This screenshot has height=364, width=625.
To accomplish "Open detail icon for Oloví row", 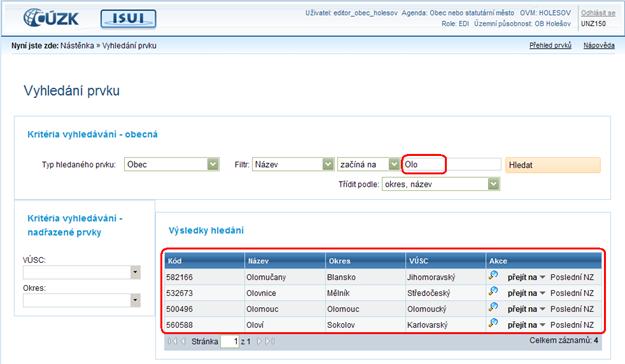I will 493,323.
